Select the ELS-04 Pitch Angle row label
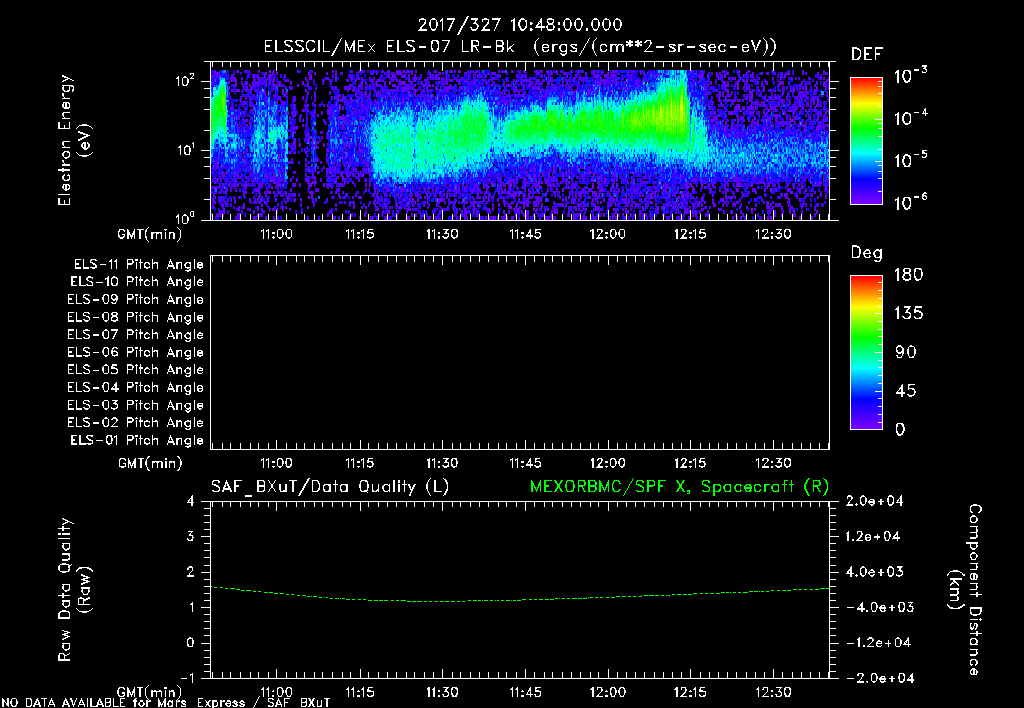The image size is (1024, 708). click(135, 387)
